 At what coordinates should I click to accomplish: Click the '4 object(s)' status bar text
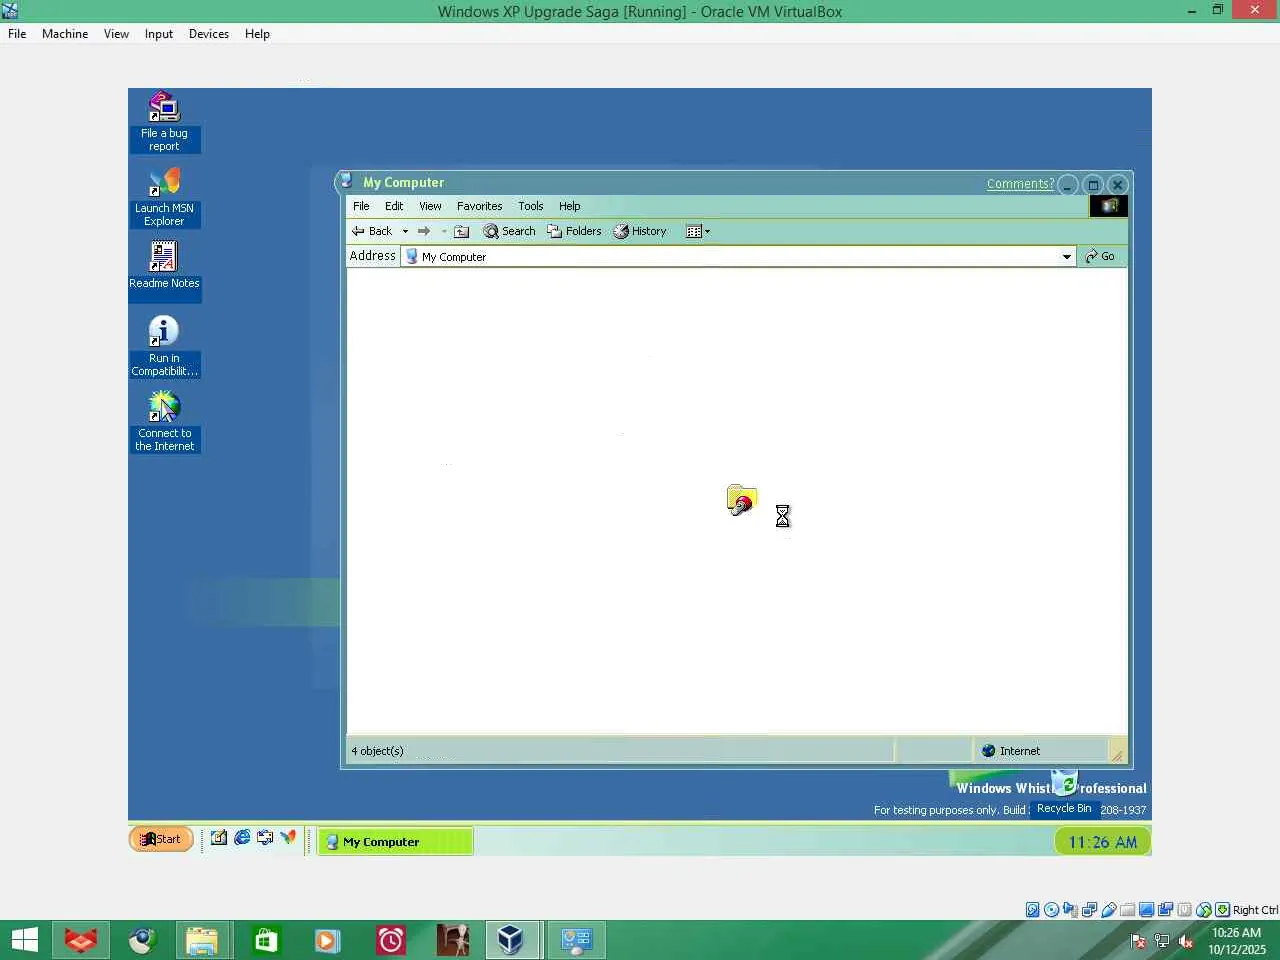(377, 751)
